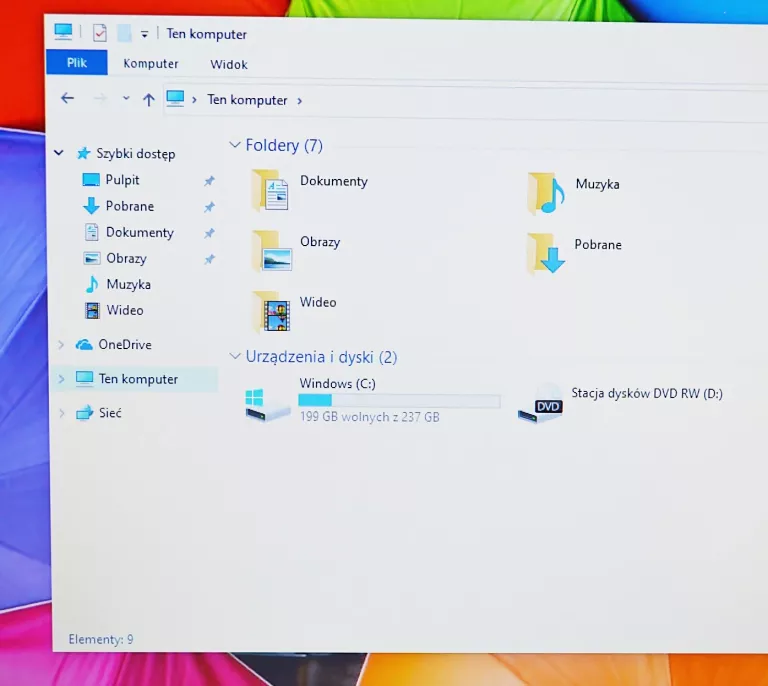This screenshot has width=768, height=686.
Task: Open the Plik ribbon tab
Action: tap(77, 63)
